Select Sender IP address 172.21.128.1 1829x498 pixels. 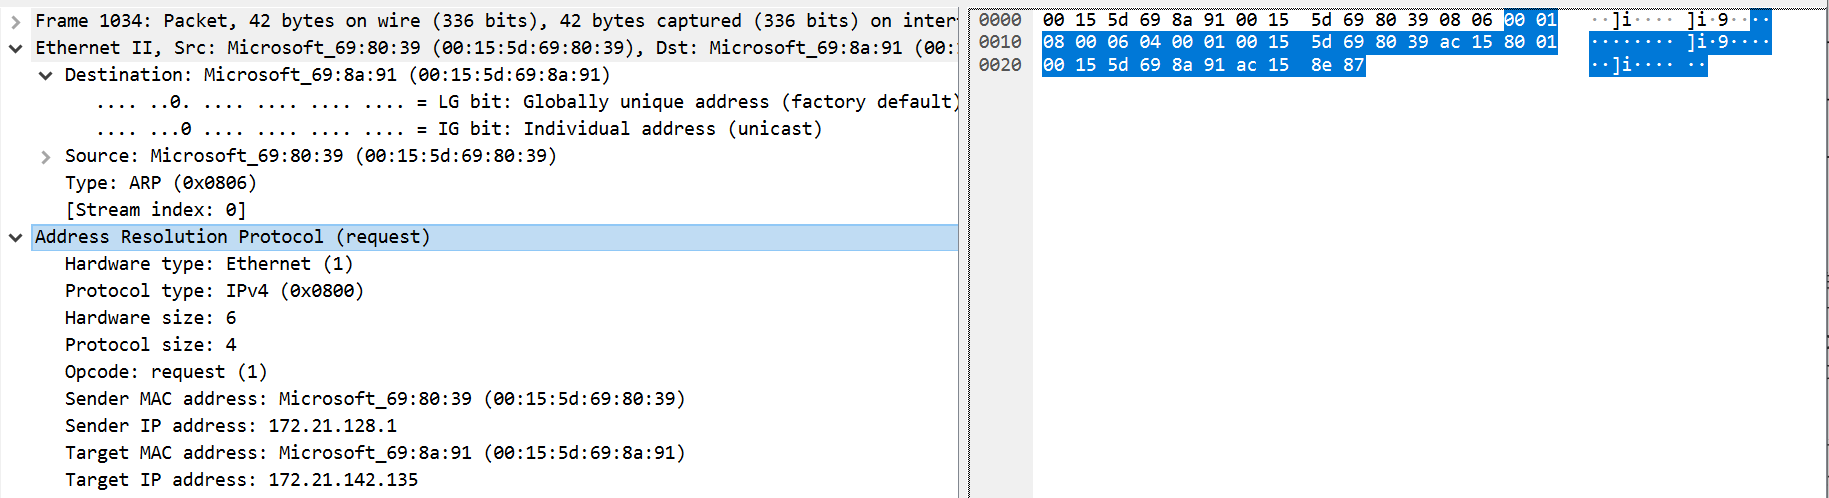(230, 426)
